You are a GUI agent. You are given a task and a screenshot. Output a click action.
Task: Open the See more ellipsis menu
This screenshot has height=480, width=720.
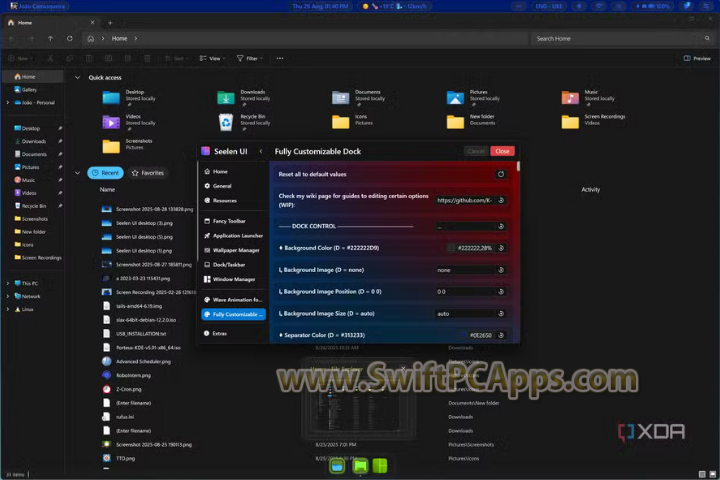pyautogui.click(x=280, y=58)
